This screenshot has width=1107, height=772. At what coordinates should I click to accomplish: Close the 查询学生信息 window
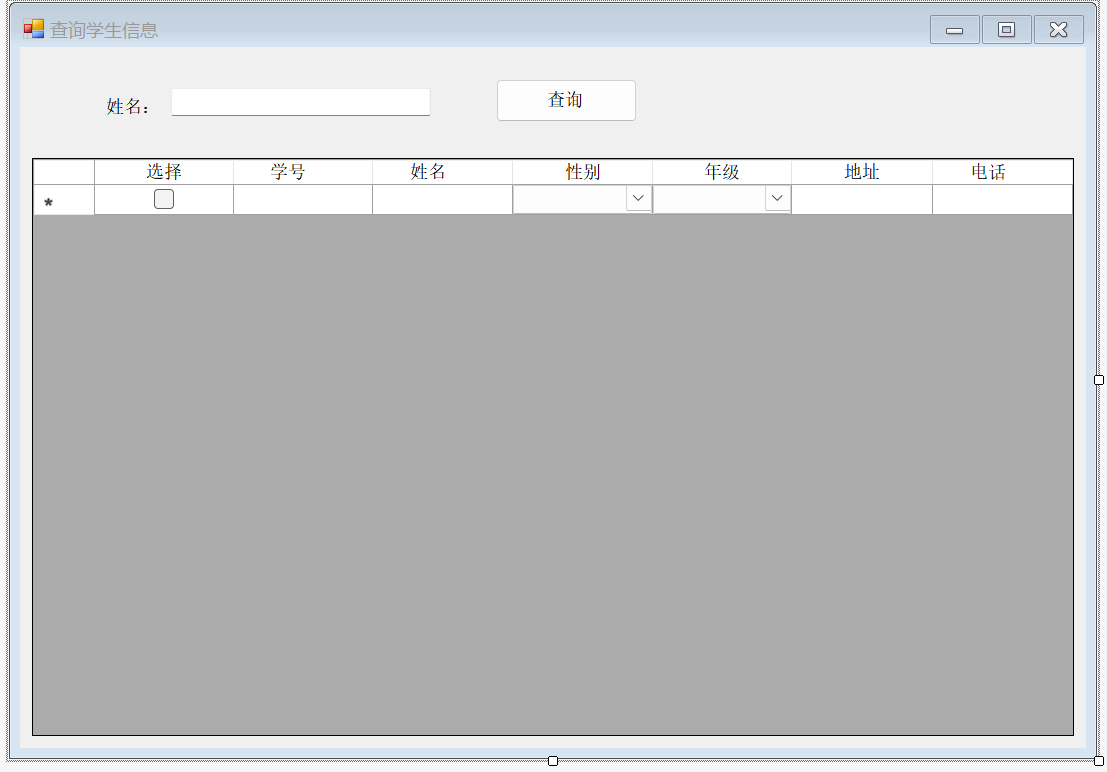tap(1058, 30)
